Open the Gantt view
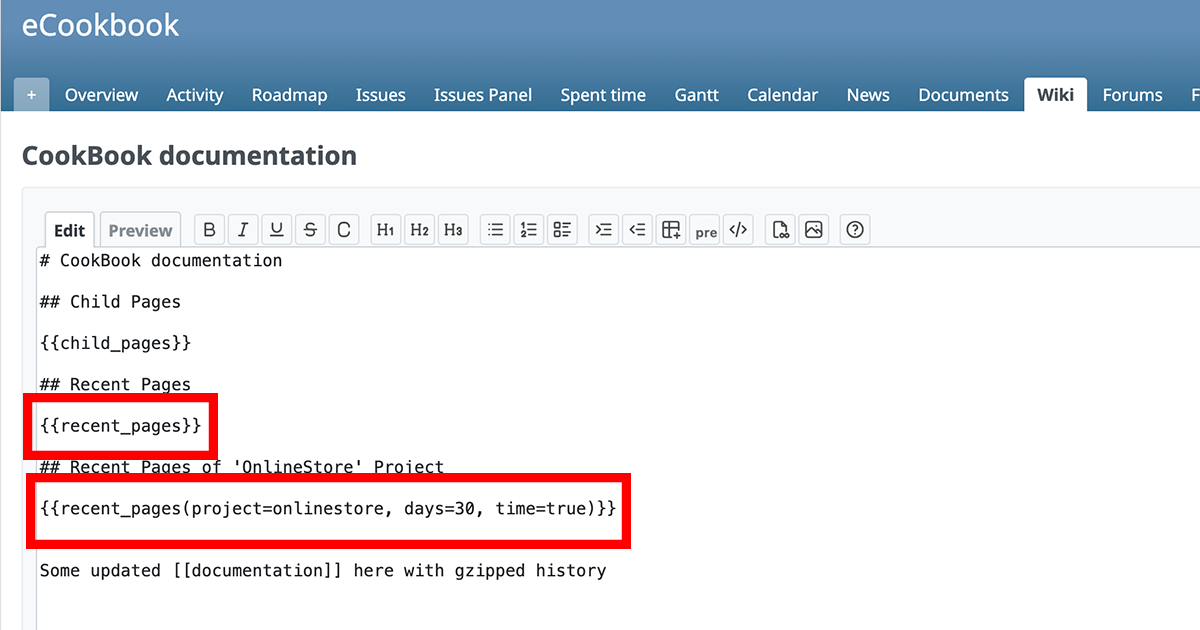Viewport: 1200px width, 630px height. (x=696, y=94)
